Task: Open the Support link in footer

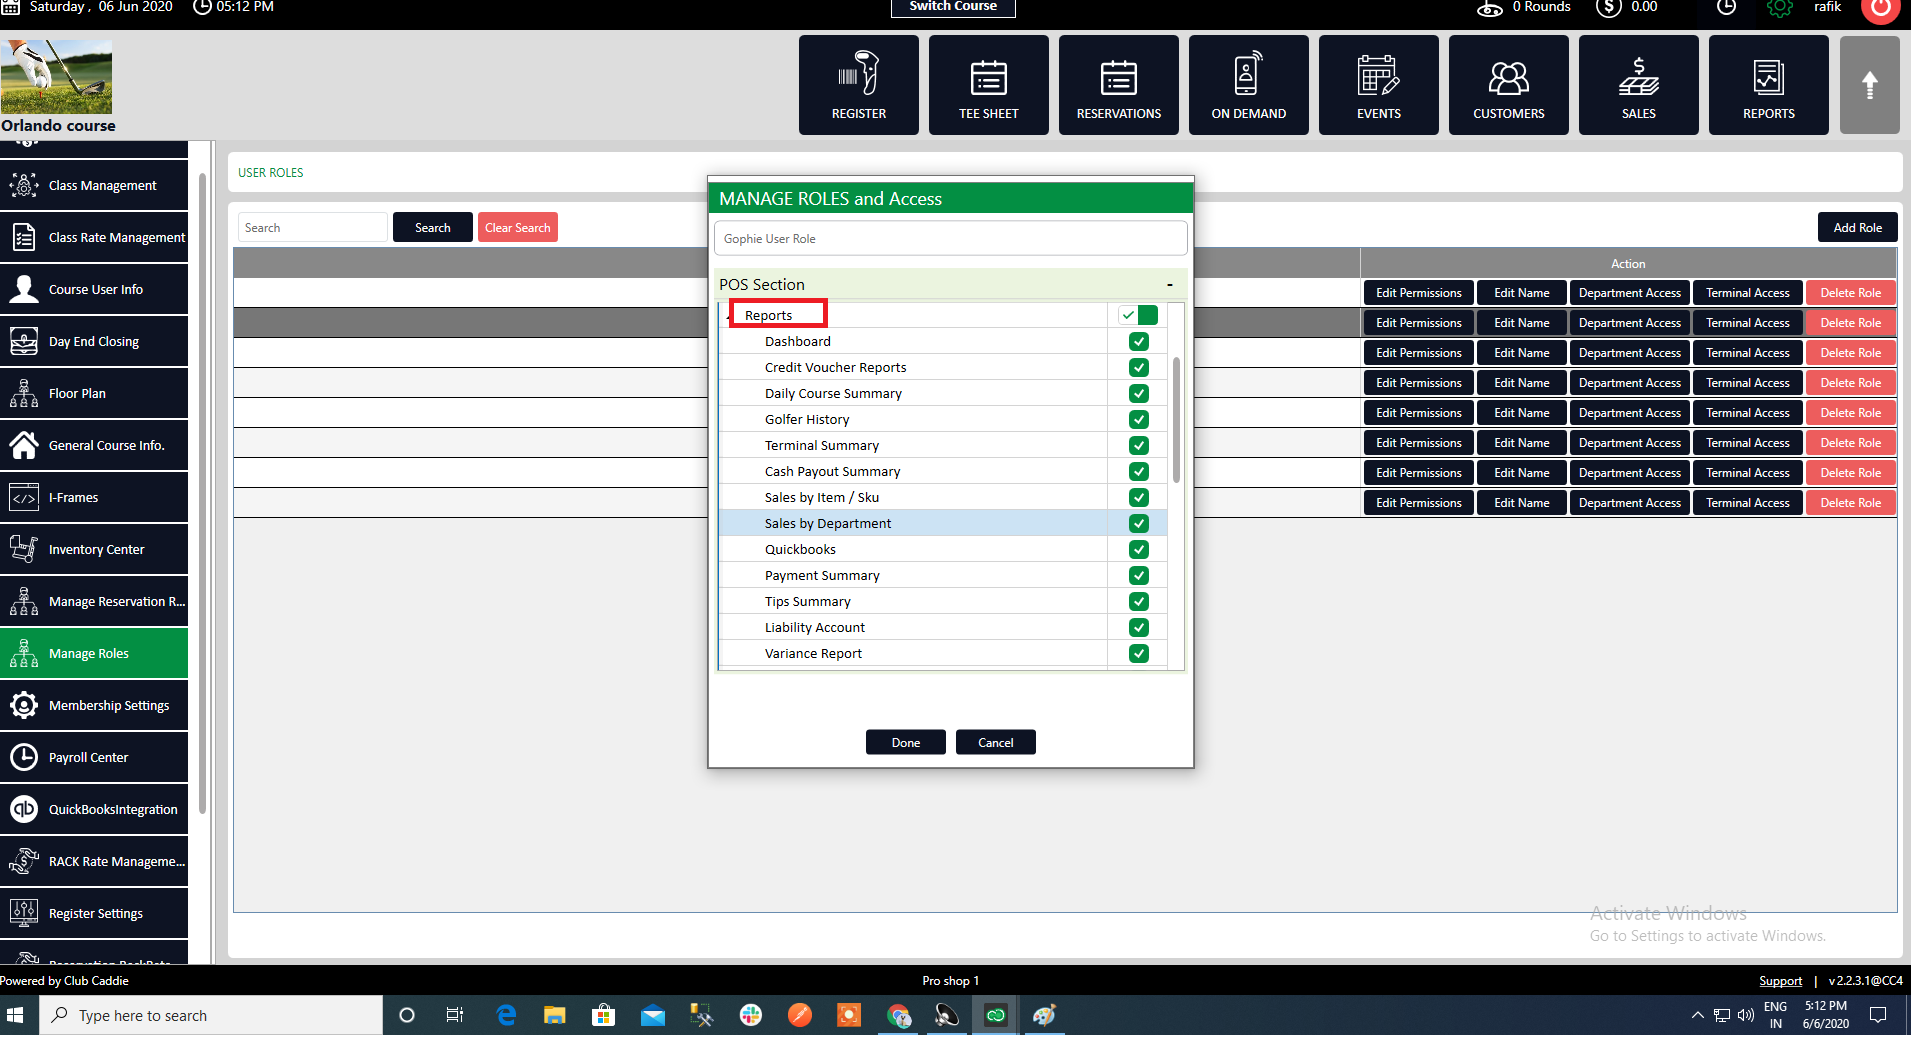Action: [x=1780, y=981]
